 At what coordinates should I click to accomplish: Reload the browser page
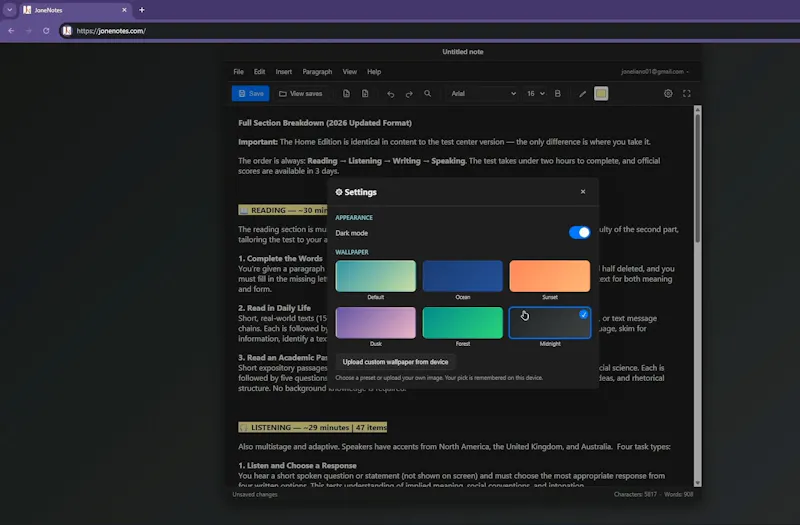pyautogui.click(x=46, y=31)
